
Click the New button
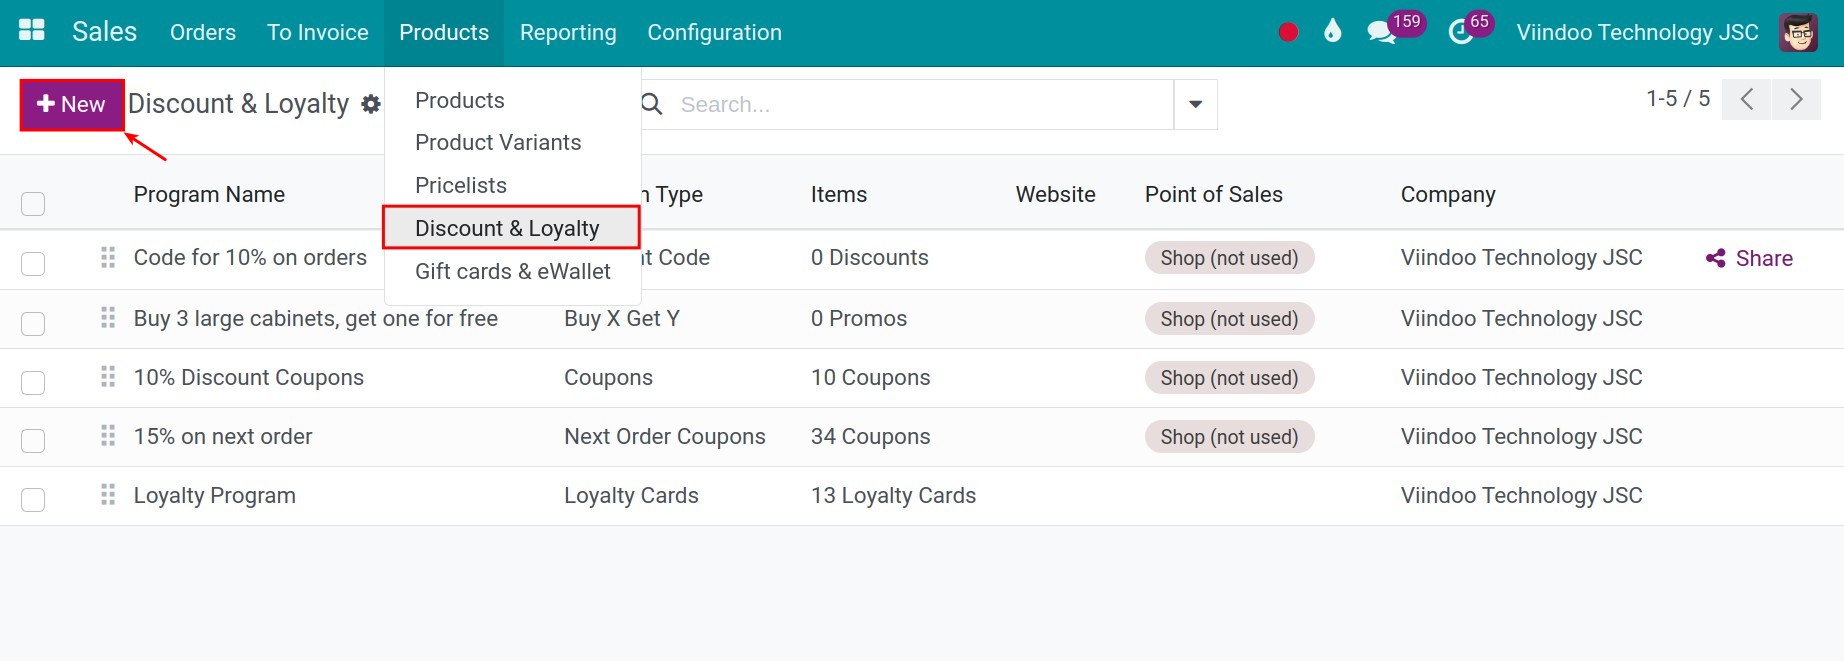point(72,104)
